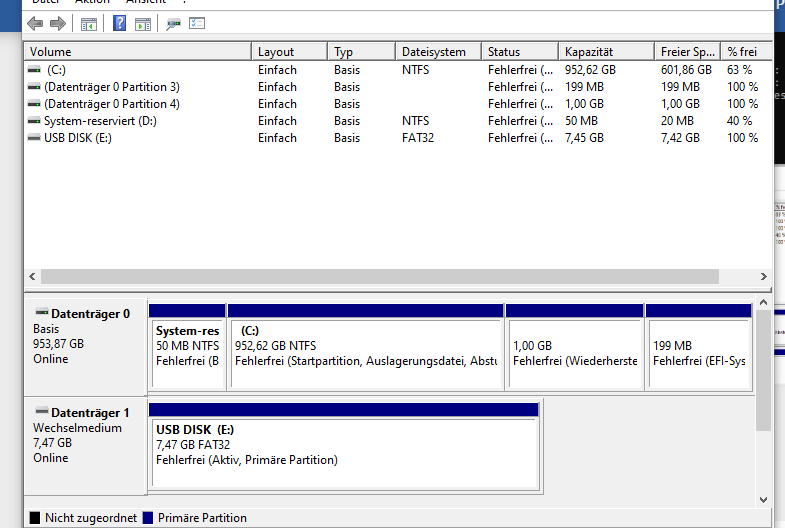Select the 199 MB EFI-System partition block
The image size is (785, 528).
699,346
